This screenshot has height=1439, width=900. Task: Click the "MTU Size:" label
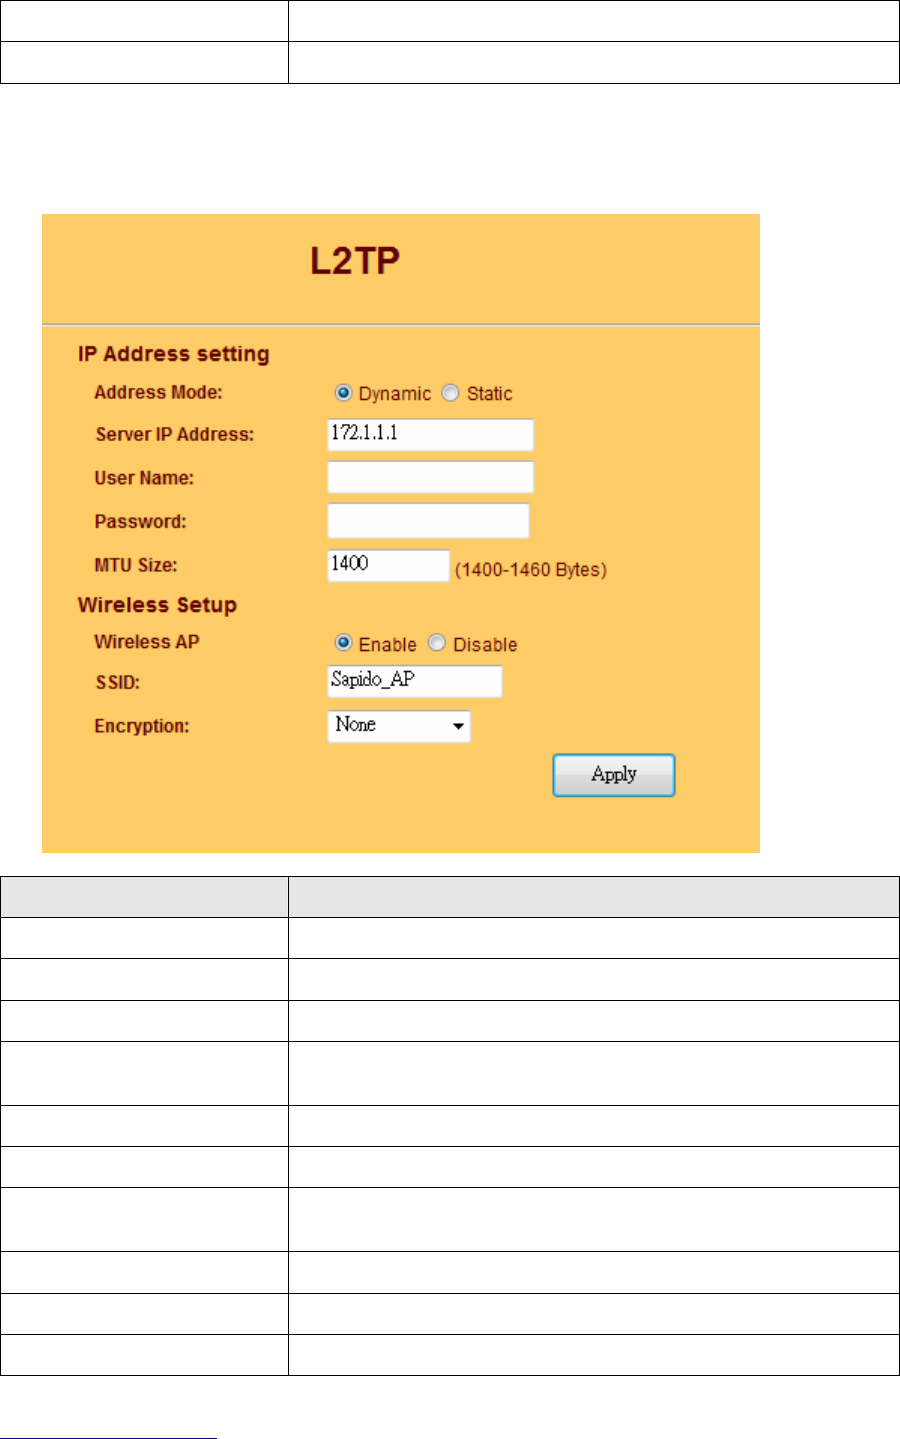(136, 565)
